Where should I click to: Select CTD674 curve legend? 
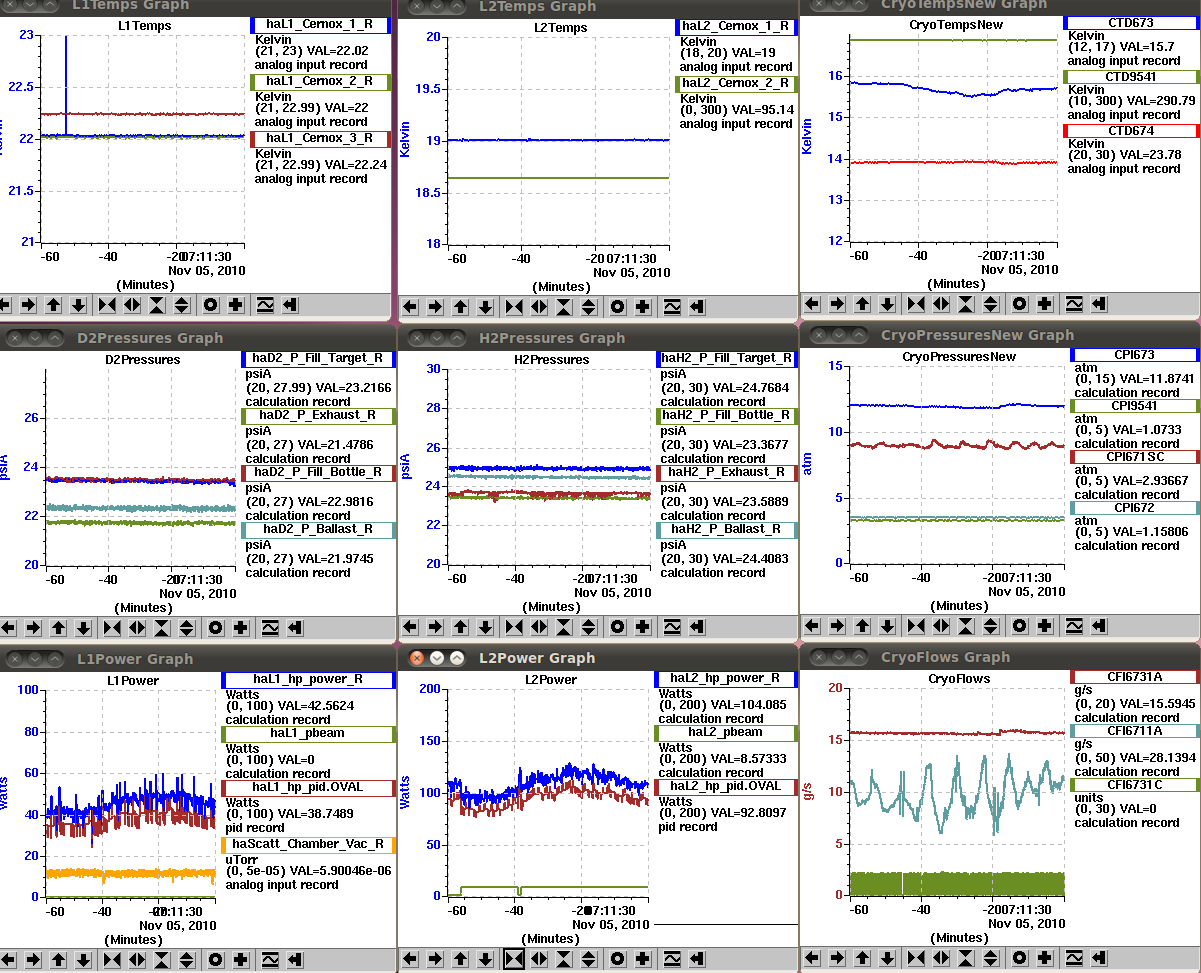coord(1131,131)
